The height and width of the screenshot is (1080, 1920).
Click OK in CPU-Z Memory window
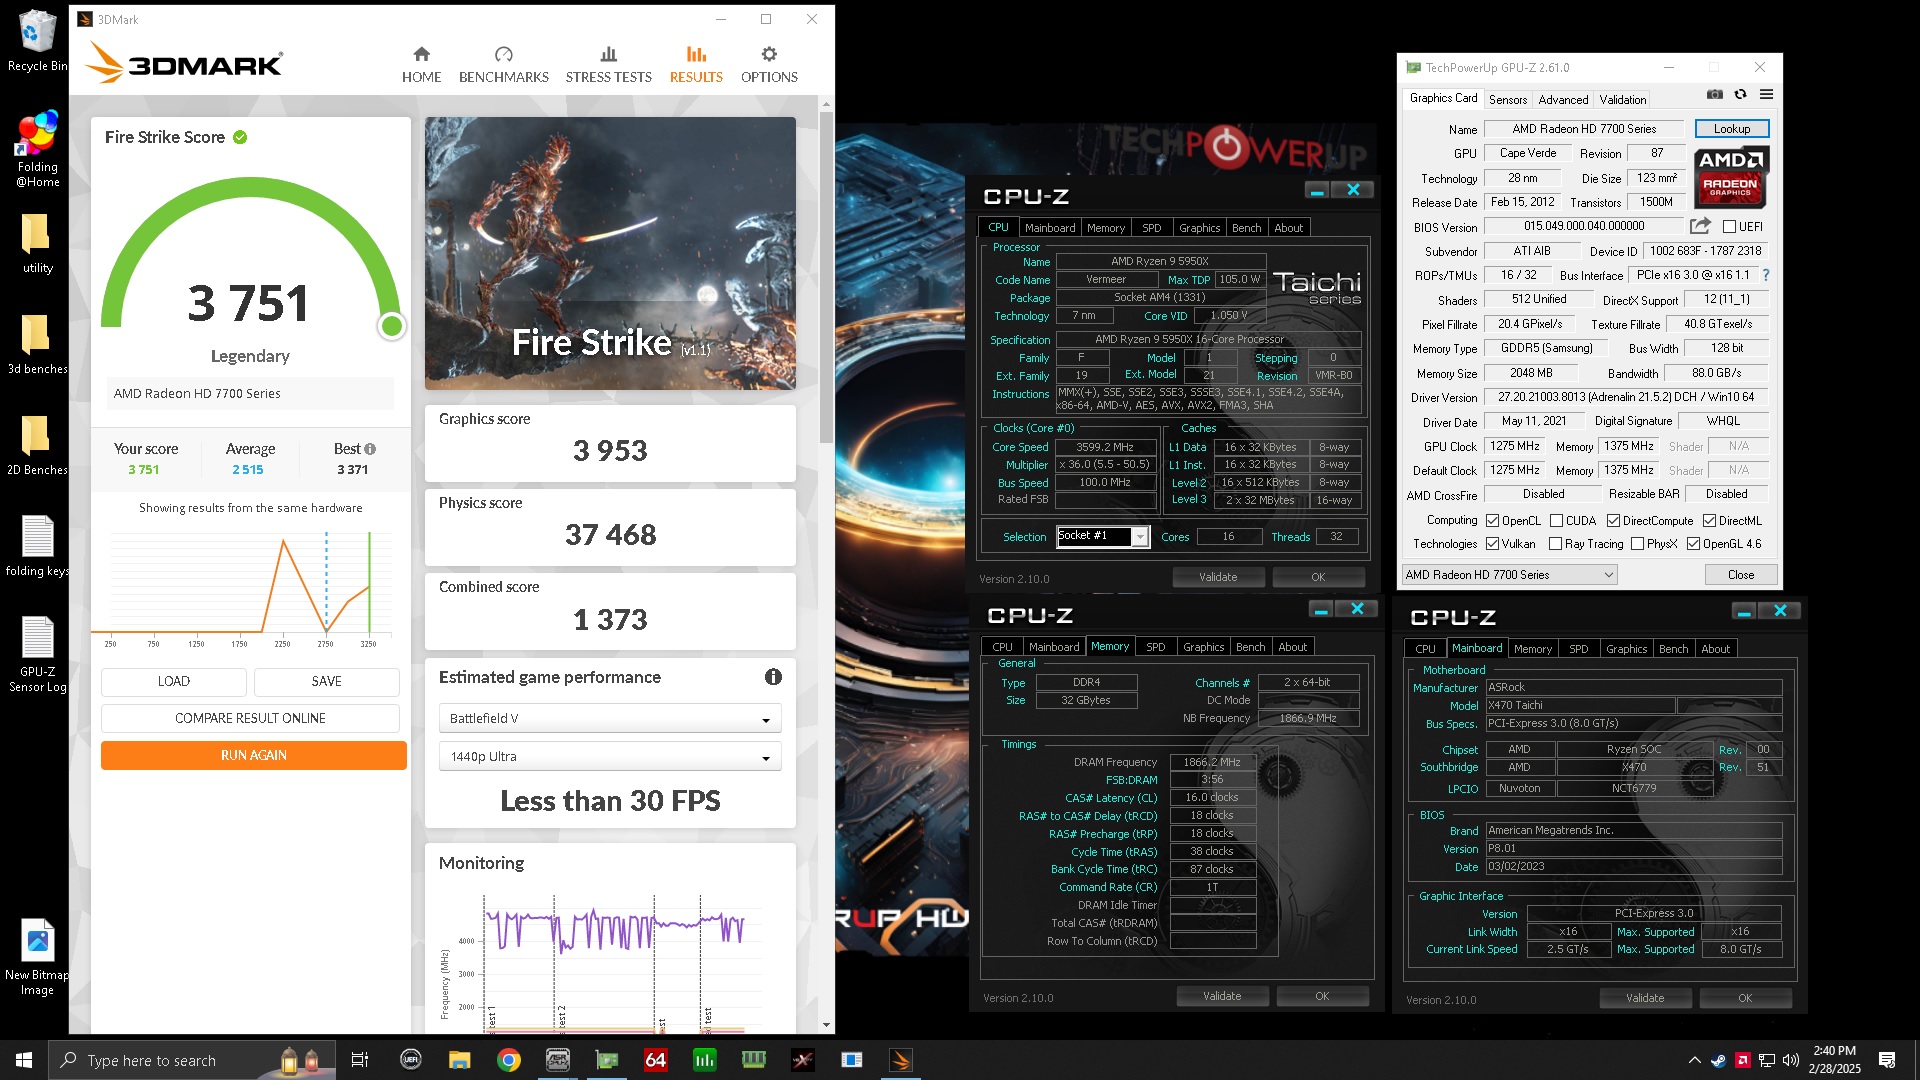[1322, 996]
